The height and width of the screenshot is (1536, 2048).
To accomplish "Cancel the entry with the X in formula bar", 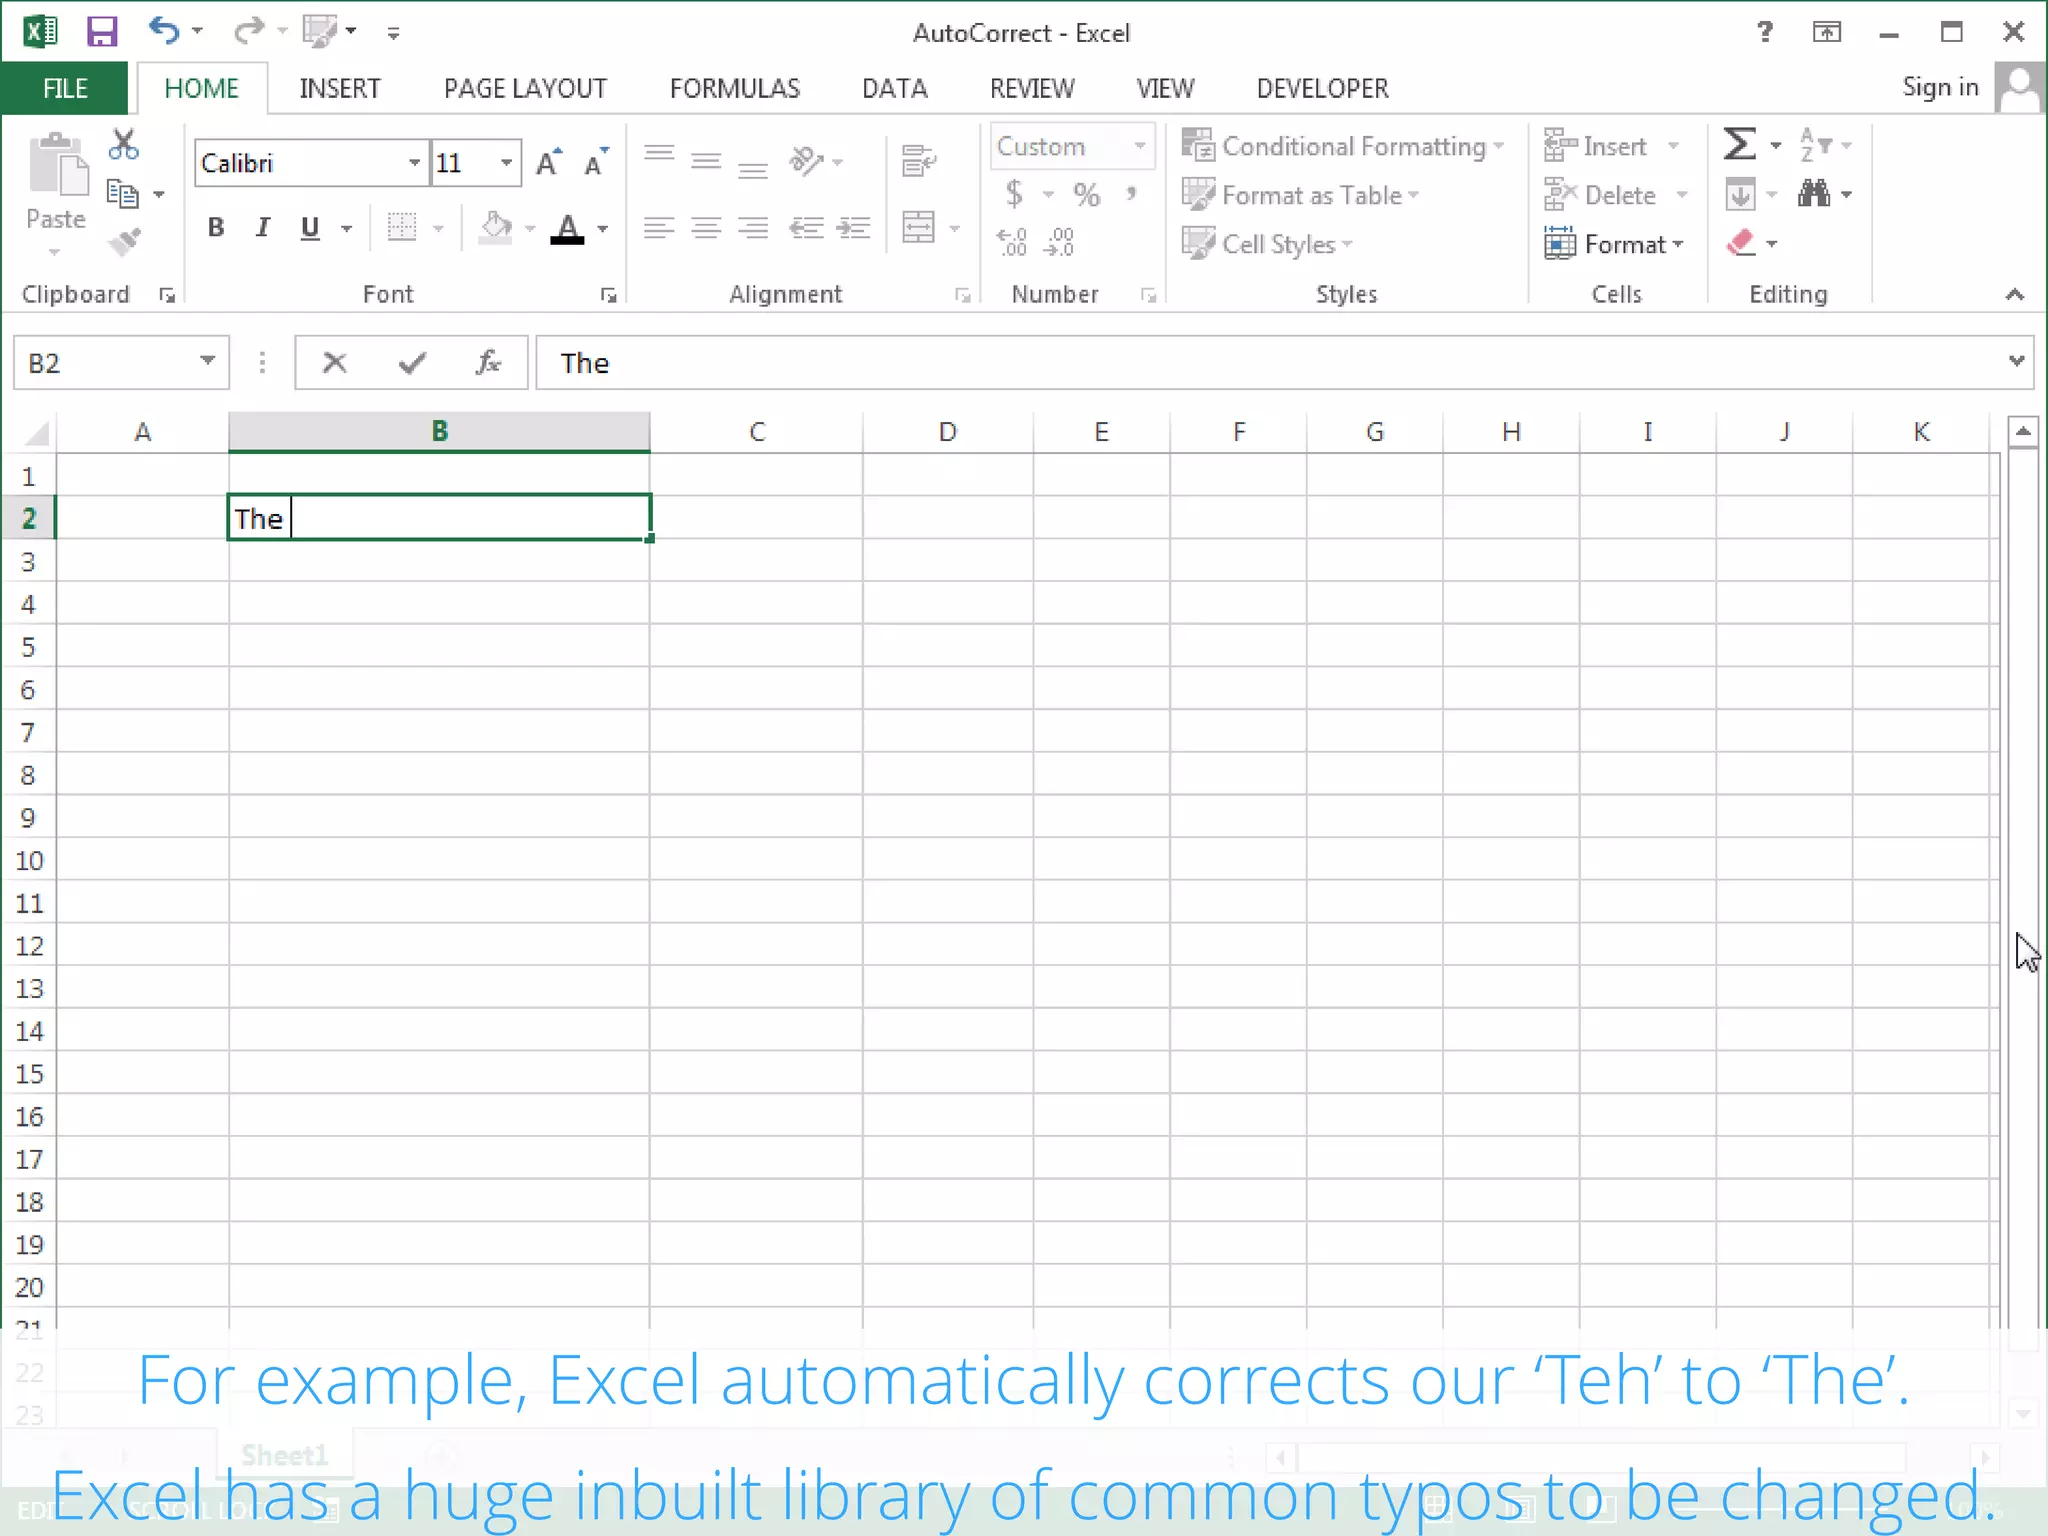I will click(x=334, y=362).
